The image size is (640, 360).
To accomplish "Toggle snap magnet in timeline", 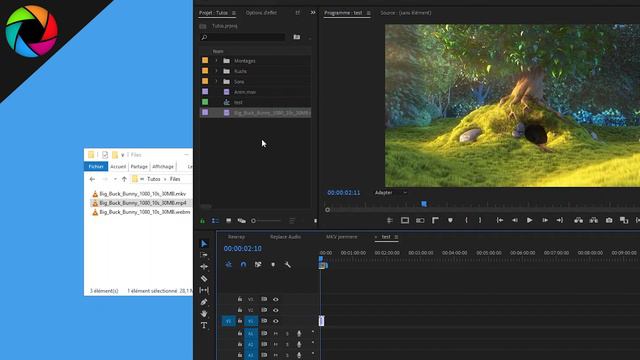I will pos(243,264).
